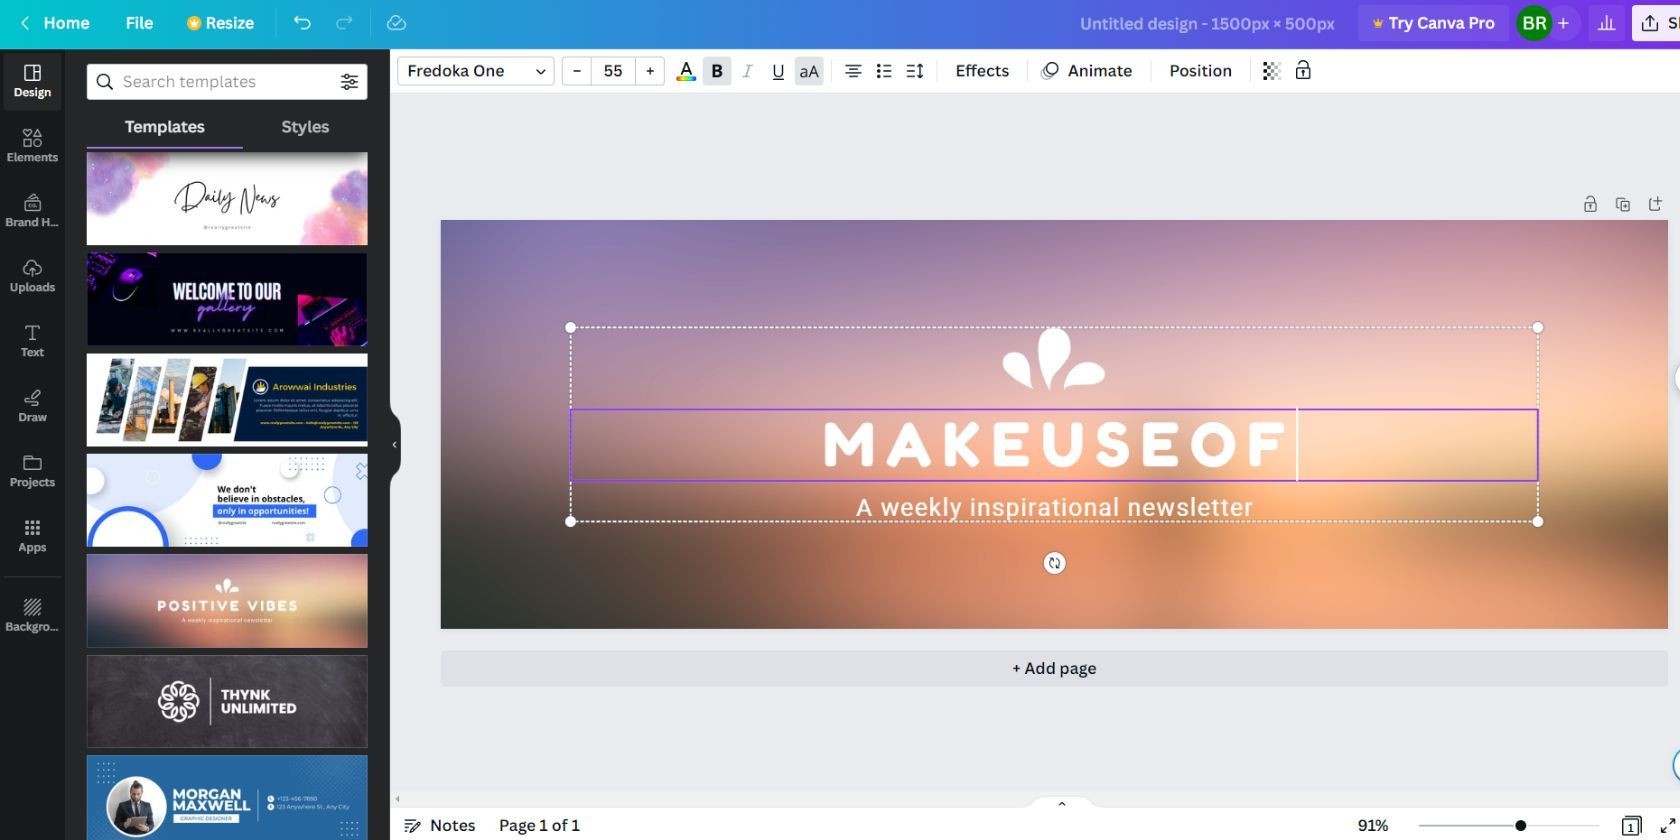
Task: Open the grid view pages icon
Action: pos(1631,826)
